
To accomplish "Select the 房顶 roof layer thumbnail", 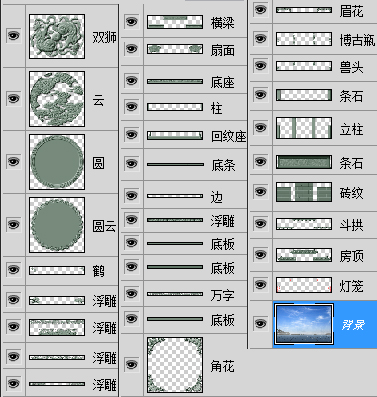I will [304, 255].
